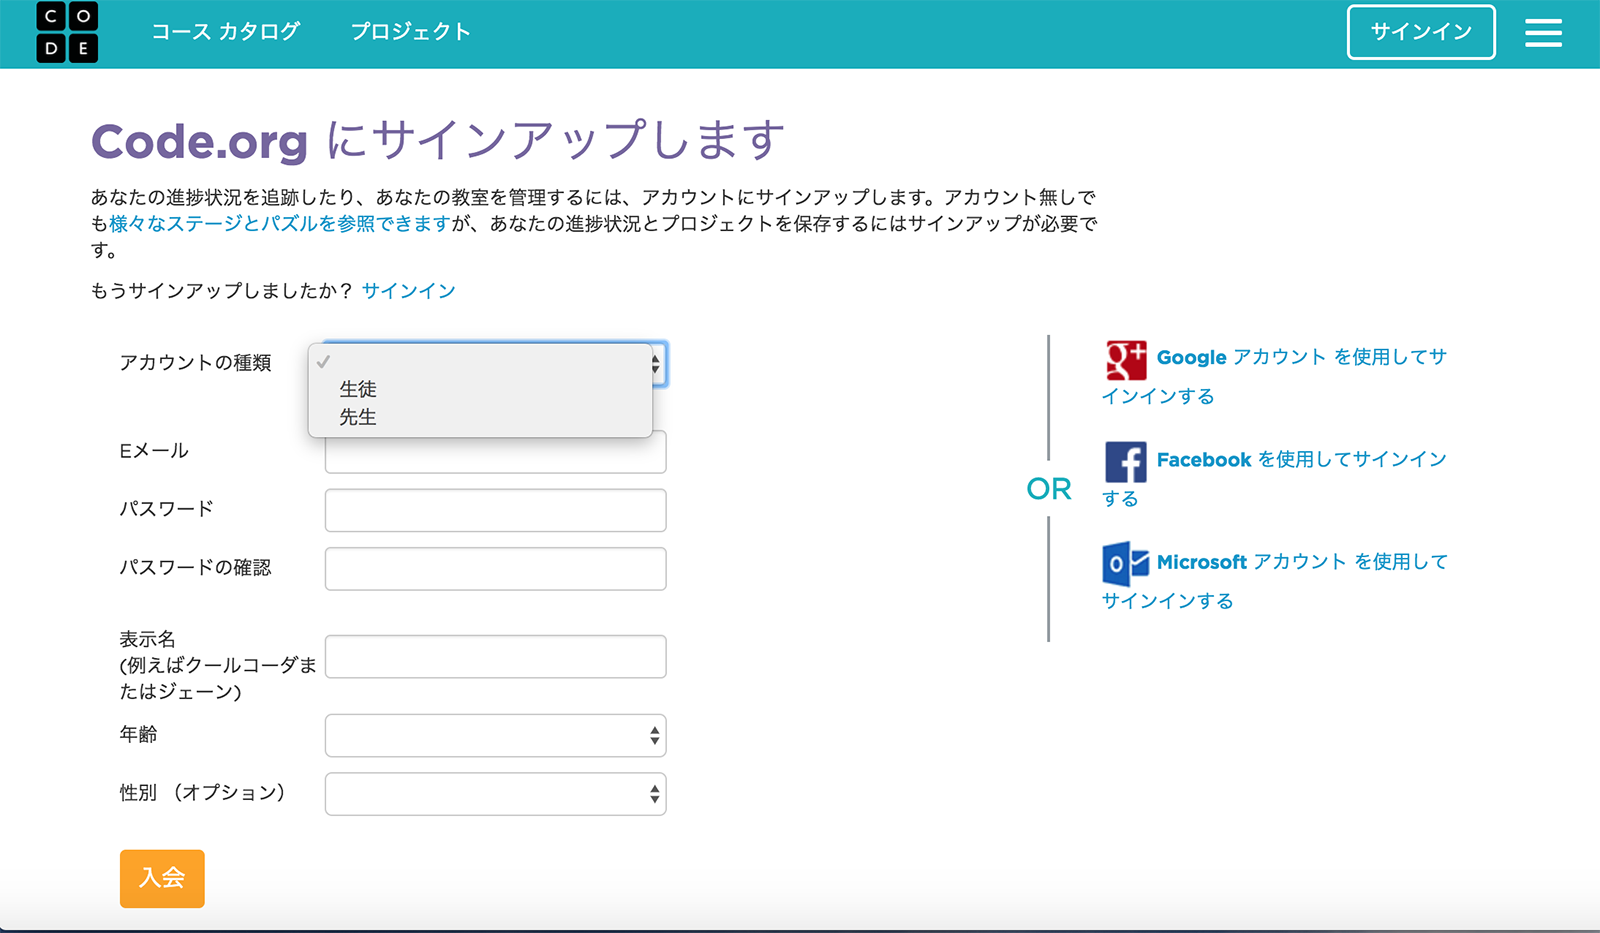The height and width of the screenshot is (933, 1600).
Task: Click the Google Plus icon
Action: 1126,360
